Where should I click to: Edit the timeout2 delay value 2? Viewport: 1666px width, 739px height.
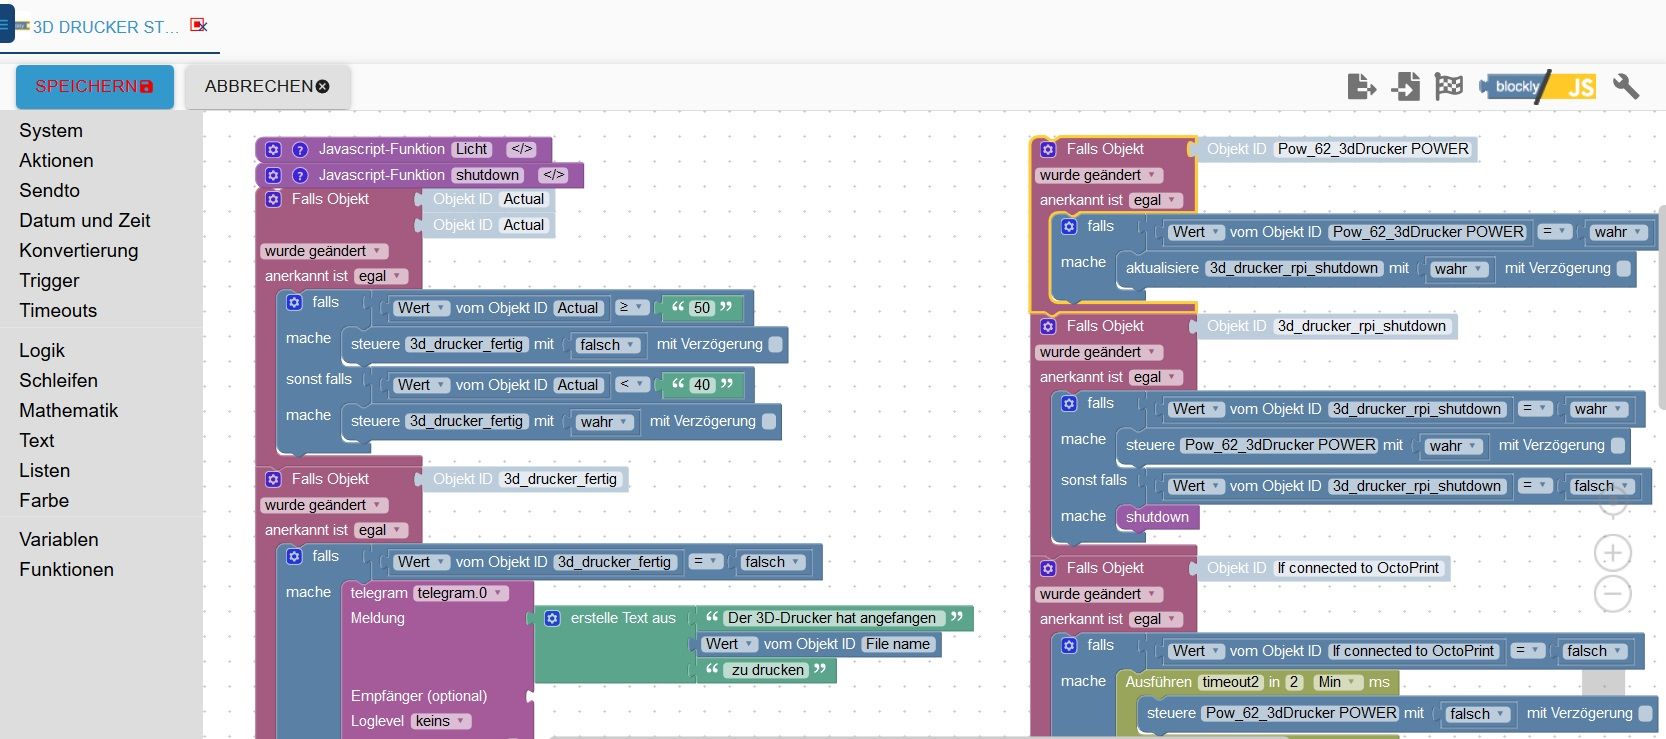pyautogui.click(x=1294, y=682)
